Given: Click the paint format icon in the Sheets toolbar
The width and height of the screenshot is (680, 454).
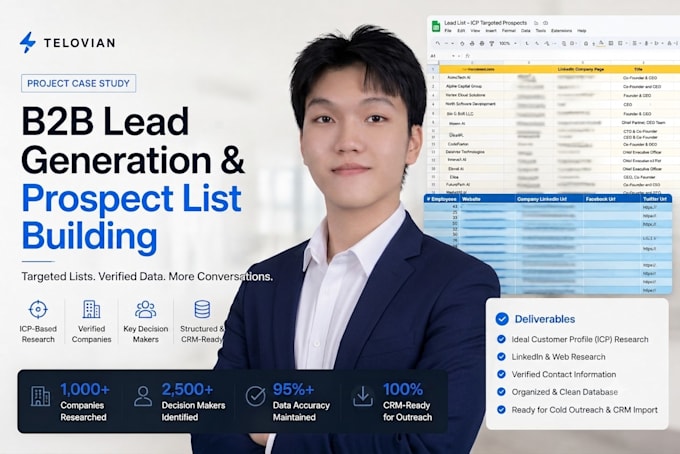Looking at the screenshot, I should (492, 43).
